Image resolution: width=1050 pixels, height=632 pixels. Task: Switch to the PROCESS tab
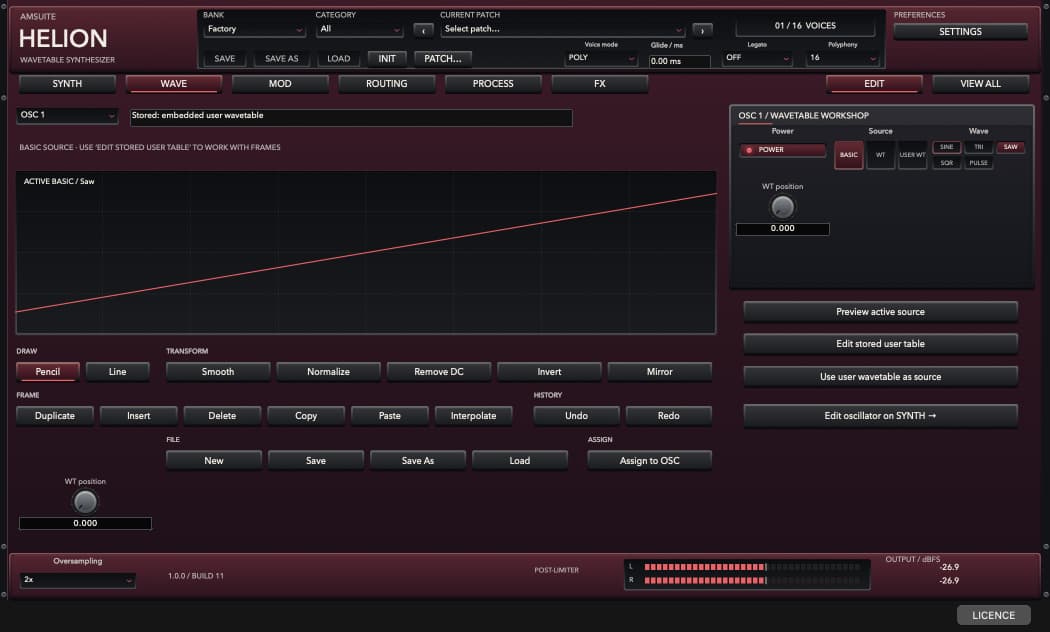tap(493, 84)
